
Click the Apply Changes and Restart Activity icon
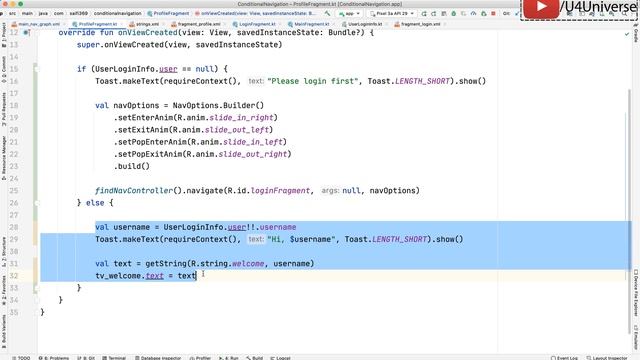[433, 13]
